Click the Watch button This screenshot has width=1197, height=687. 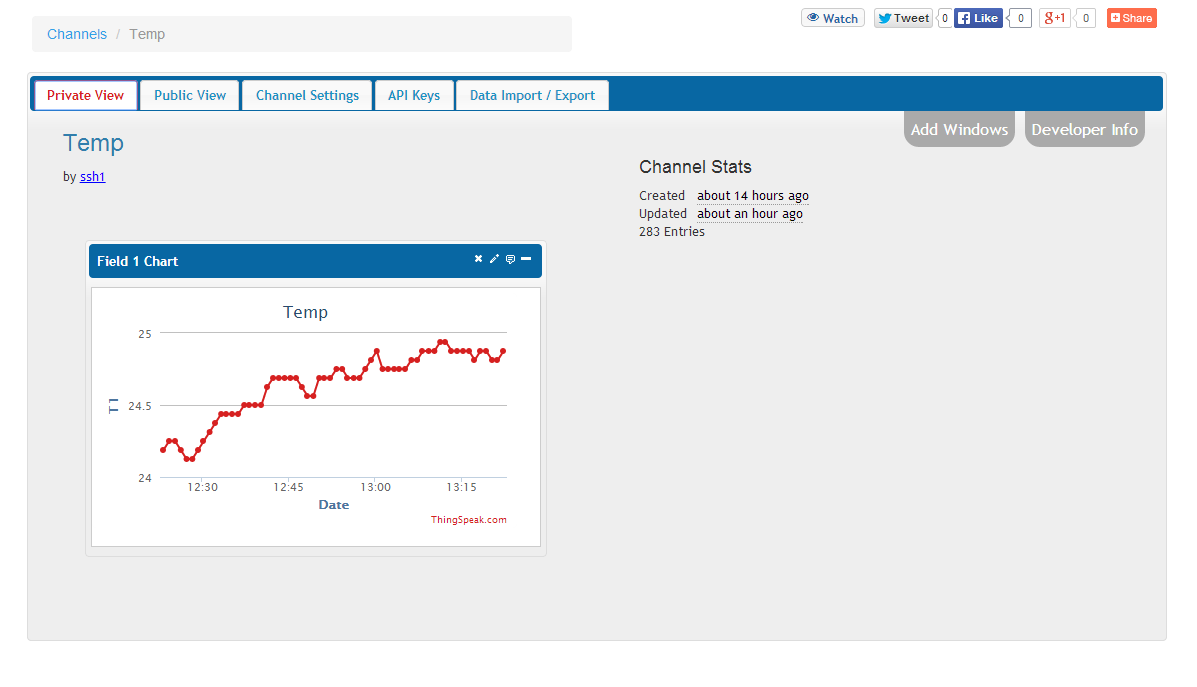click(833, 18)
